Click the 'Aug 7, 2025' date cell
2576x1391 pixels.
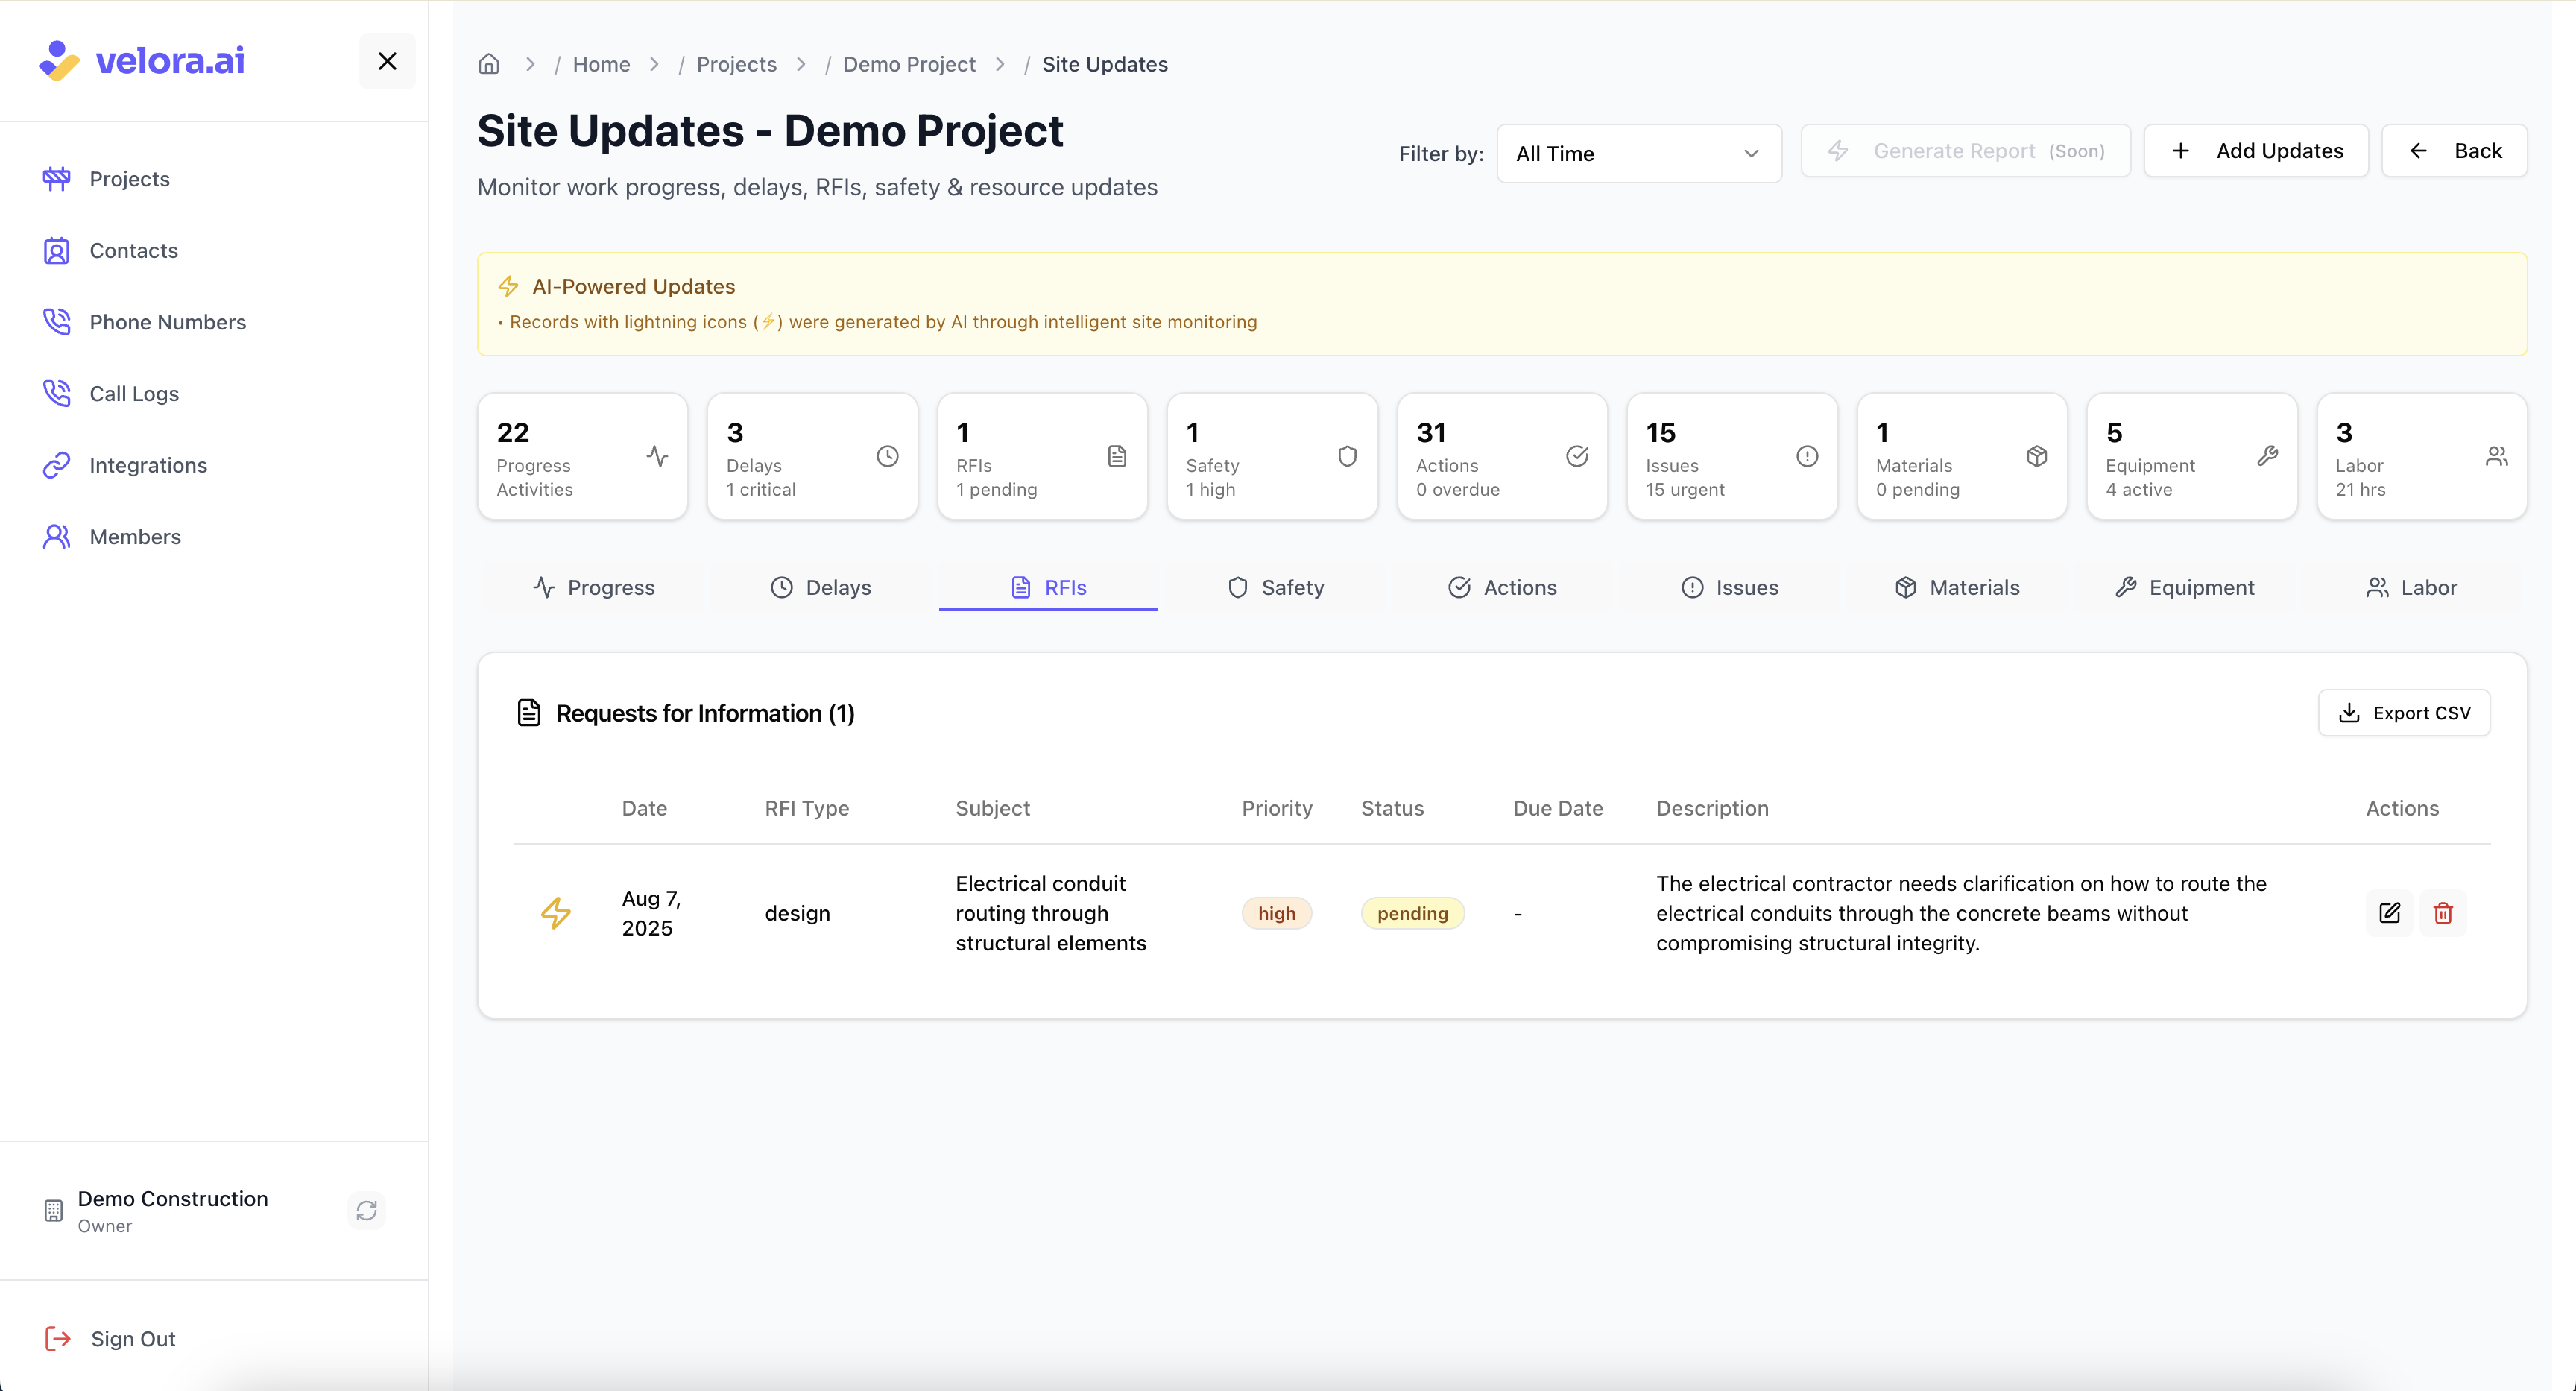pyautogui.click(x=651, y=913)
